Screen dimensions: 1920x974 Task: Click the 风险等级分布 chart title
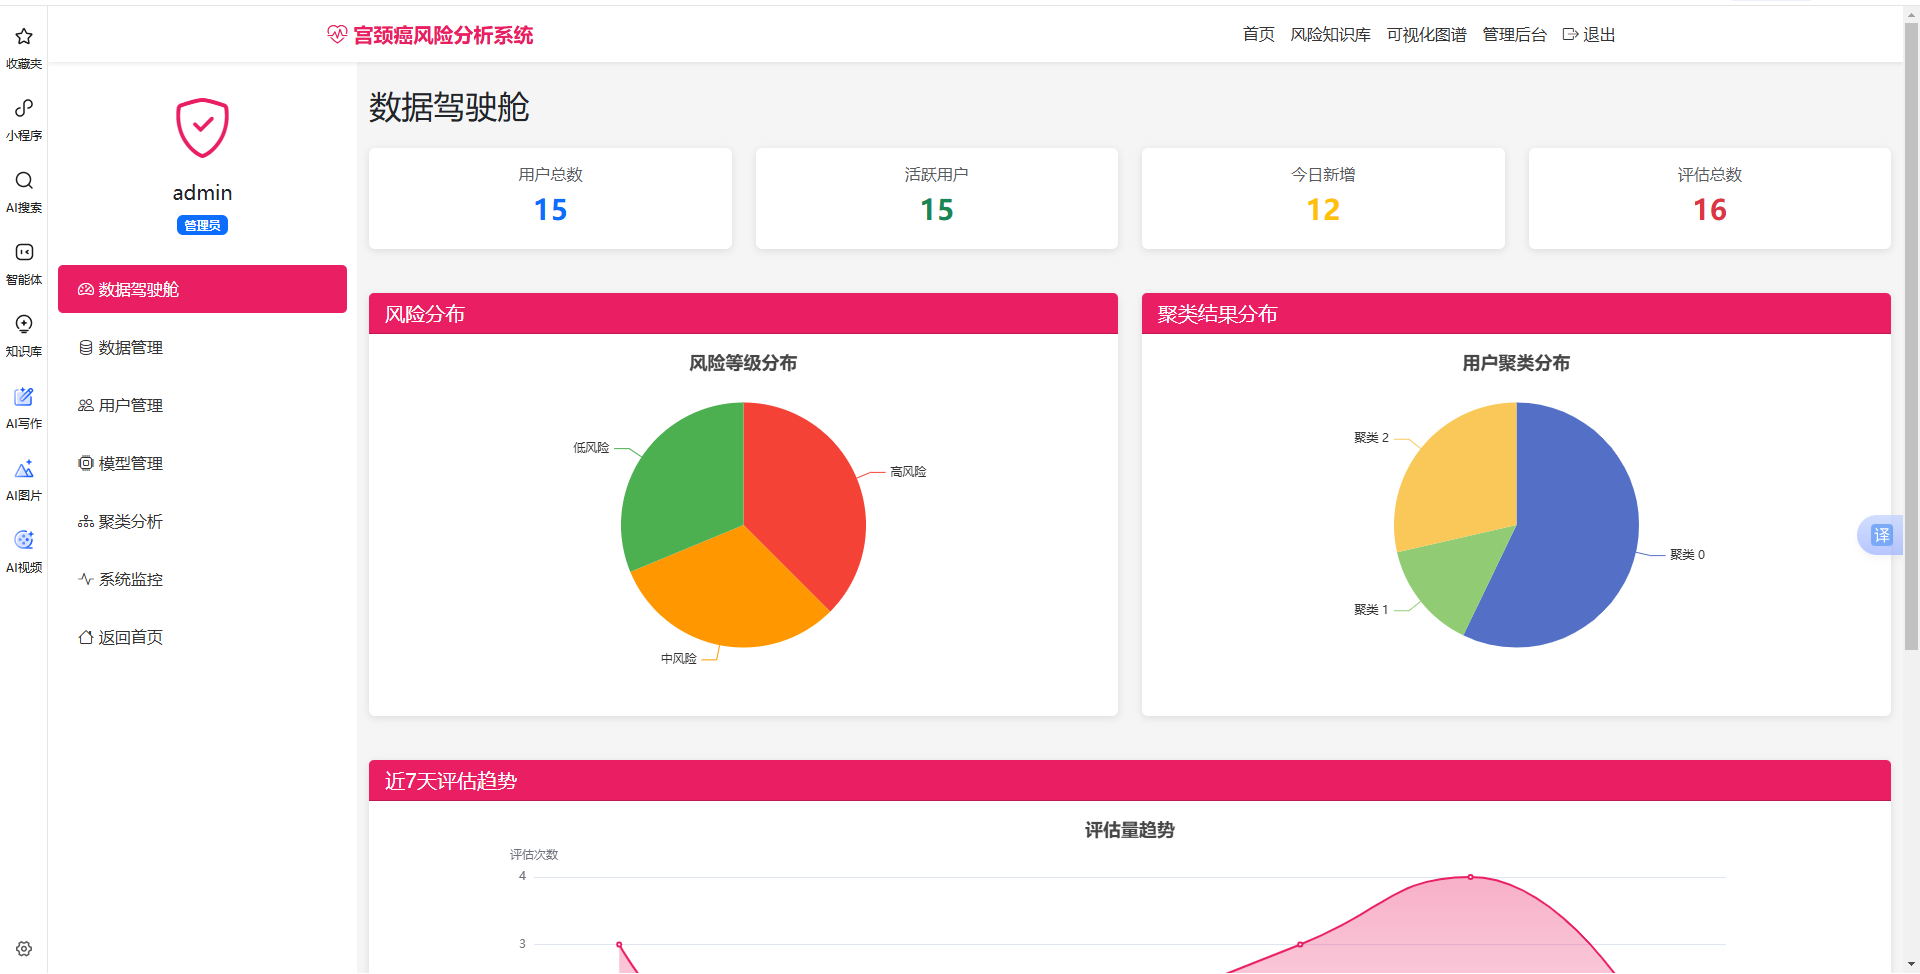point(743,363)
